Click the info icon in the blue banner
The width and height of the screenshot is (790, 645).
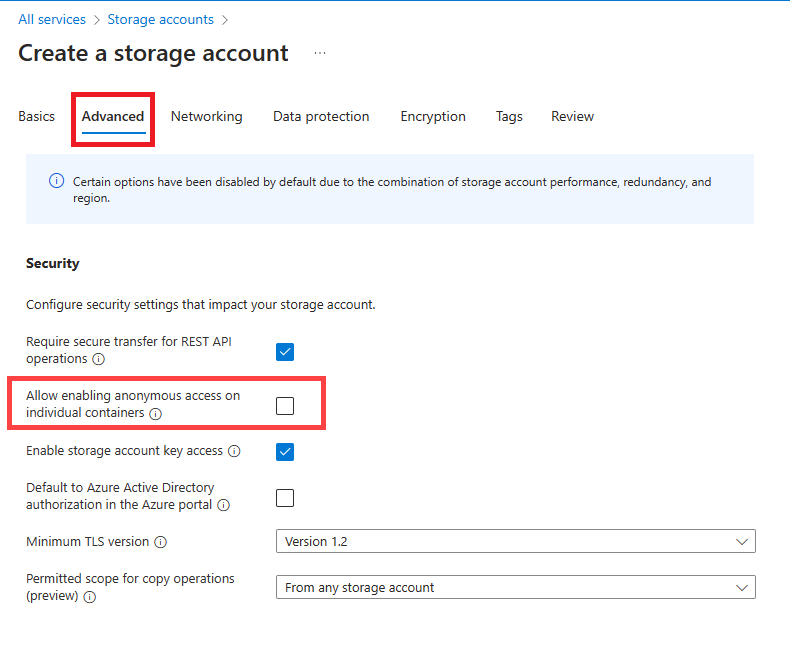pos(56,182)
